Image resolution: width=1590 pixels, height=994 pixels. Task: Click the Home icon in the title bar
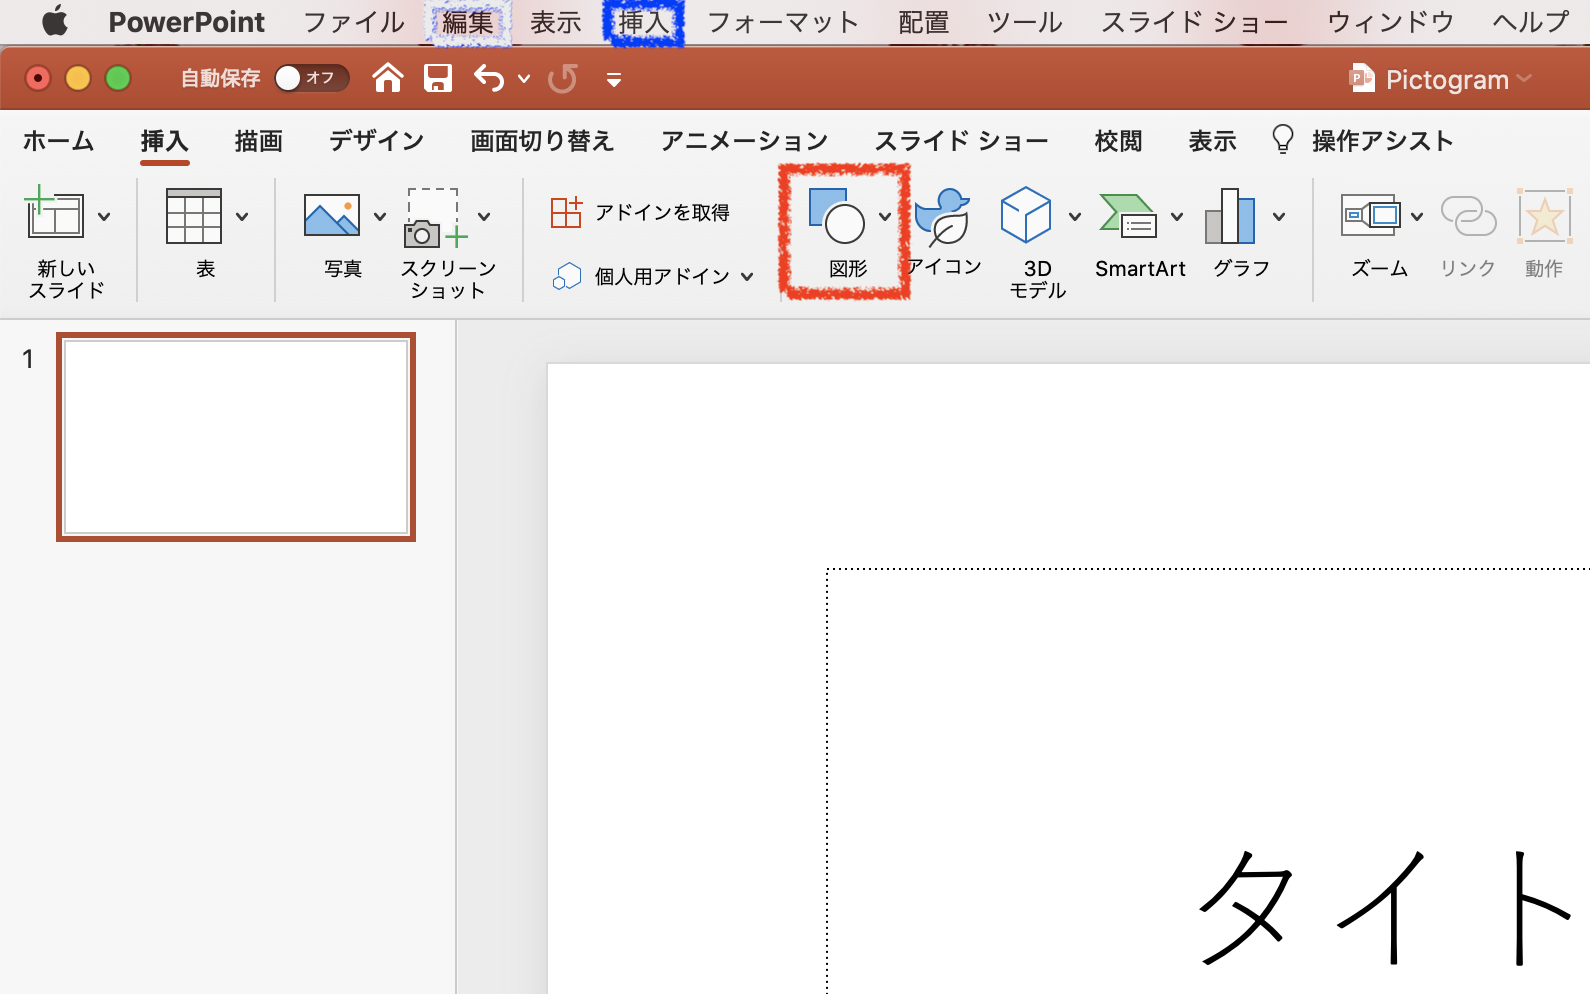[388, 78]
